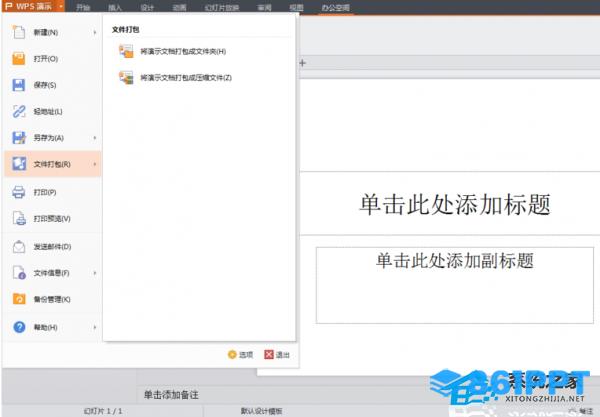Click the Save As (另存为) icon
The image size is (600, 417).
[x=19, y=138]
